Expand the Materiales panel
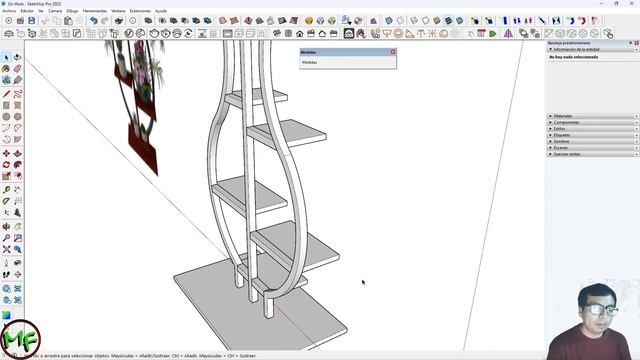 (x=593, y=116)
